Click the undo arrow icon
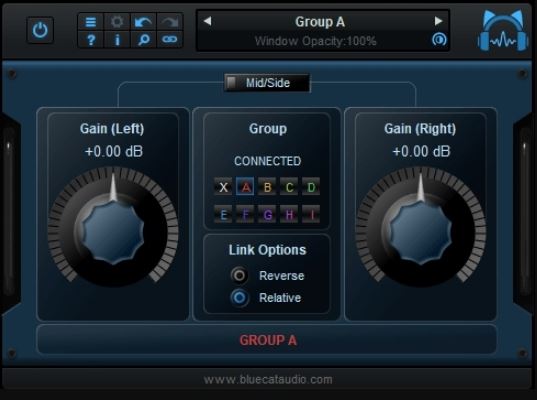Screen dimensions: 537x400 coord(143,22)
